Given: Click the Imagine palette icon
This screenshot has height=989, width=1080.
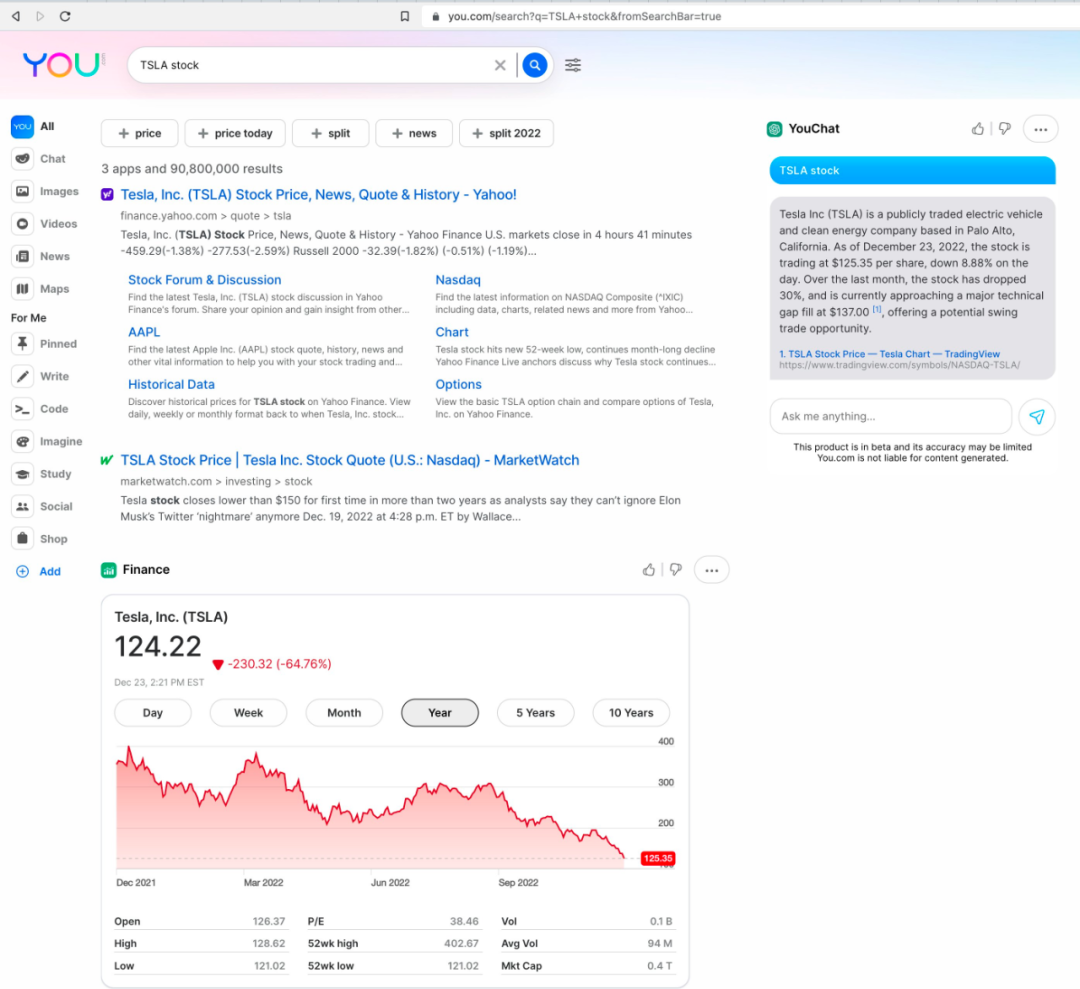Looking at the screenshot, I should pos(22,441).
